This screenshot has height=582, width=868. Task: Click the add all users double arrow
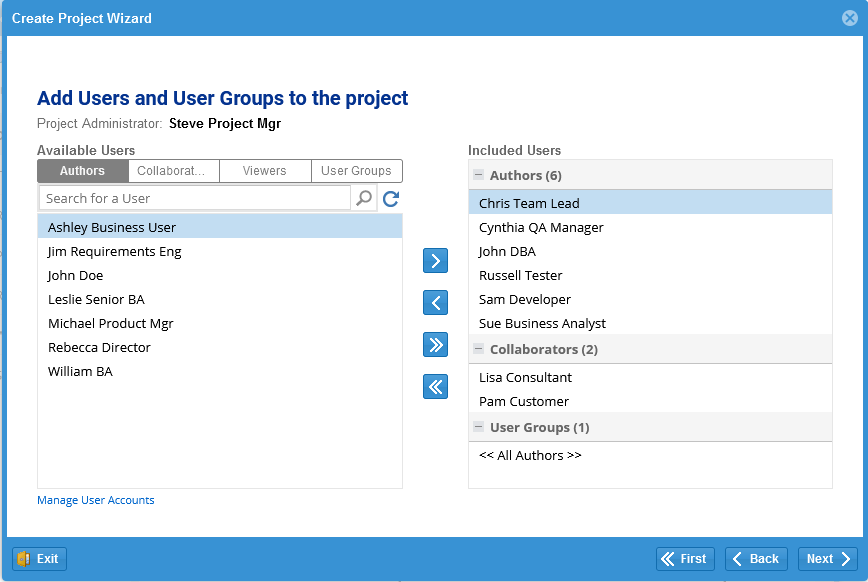[x=435, y=345]
